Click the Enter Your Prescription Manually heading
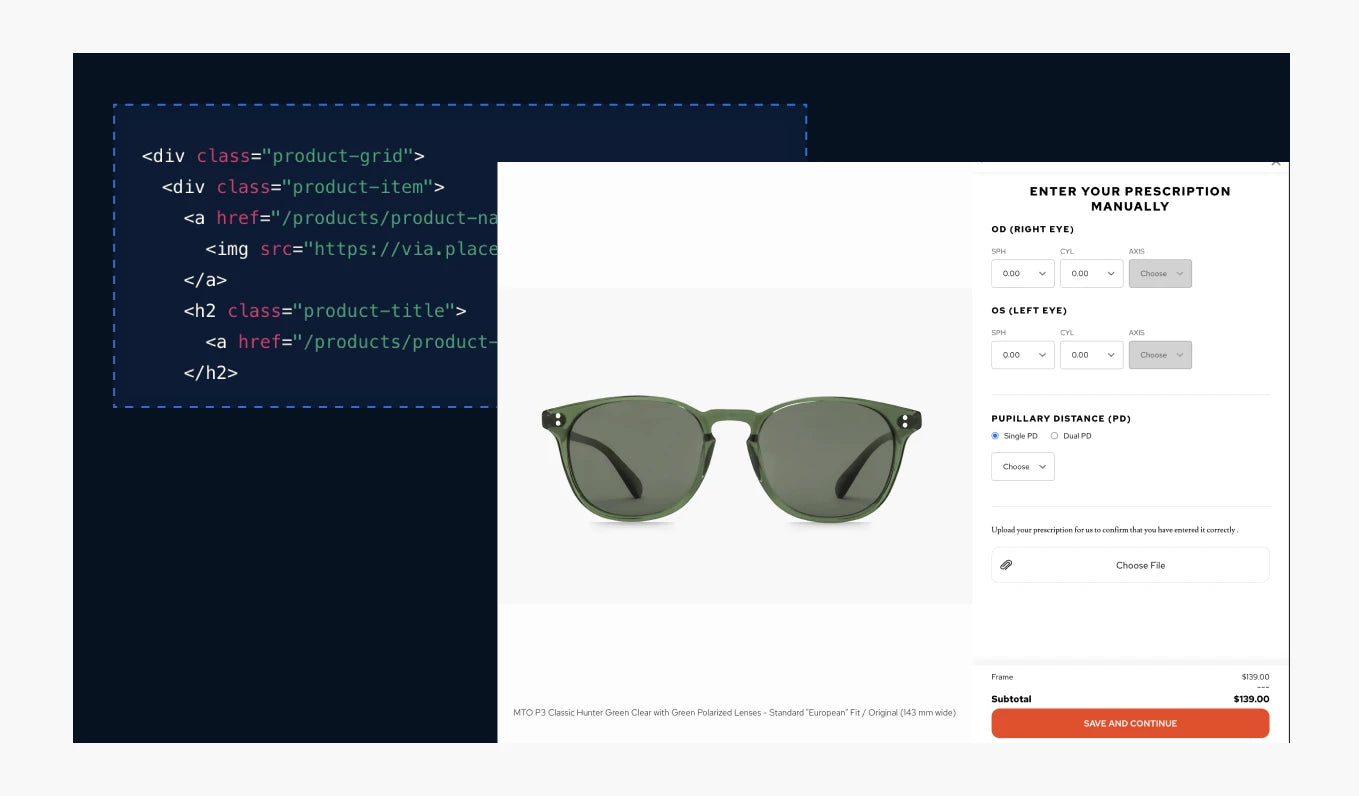Viewport: 1359px width, 796px height. [x=1130, y=199]
